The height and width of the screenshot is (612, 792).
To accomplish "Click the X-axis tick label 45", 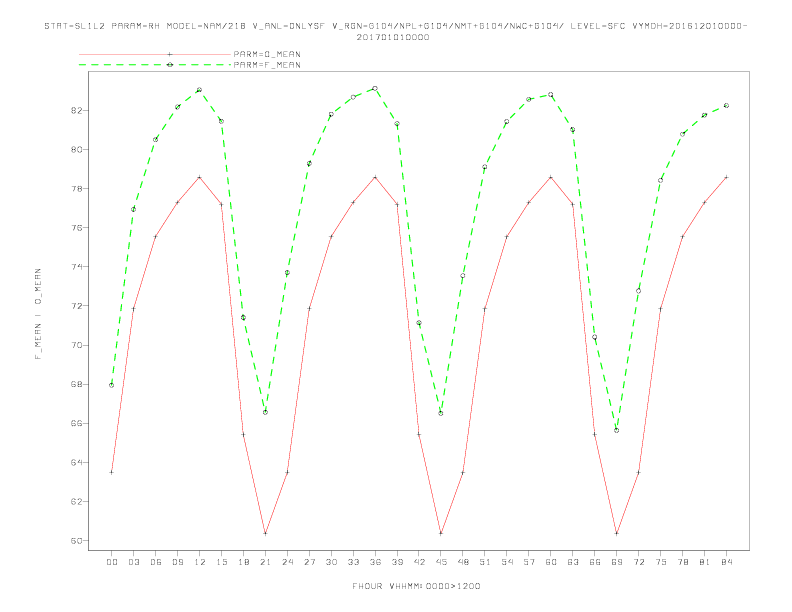I will coord(441,562).
